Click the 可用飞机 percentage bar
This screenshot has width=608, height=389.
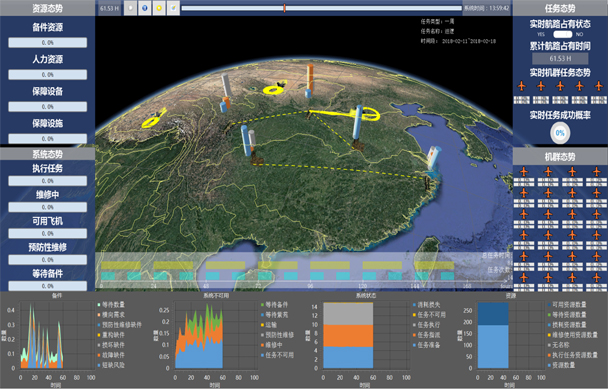[x=48, y=233]
